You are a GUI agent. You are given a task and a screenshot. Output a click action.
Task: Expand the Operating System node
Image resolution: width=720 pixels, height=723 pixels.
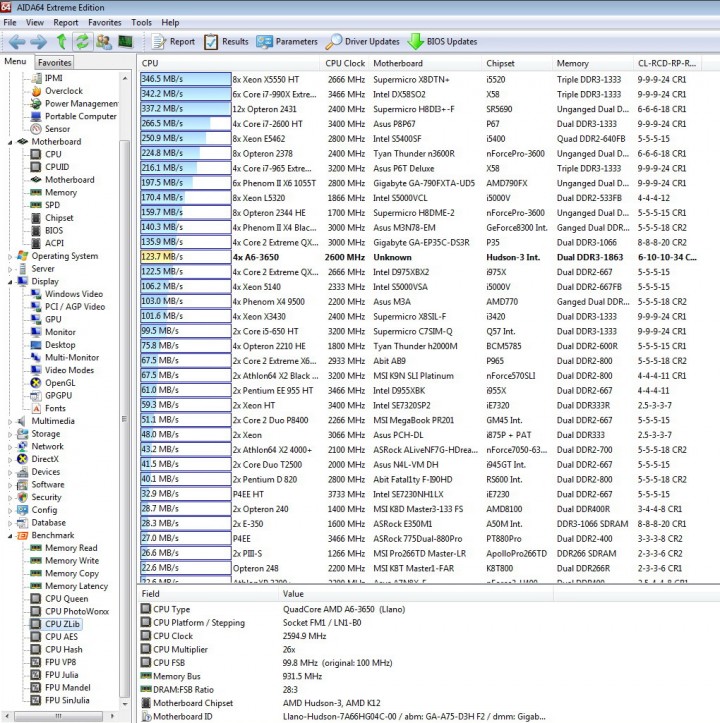pos(10,256)
